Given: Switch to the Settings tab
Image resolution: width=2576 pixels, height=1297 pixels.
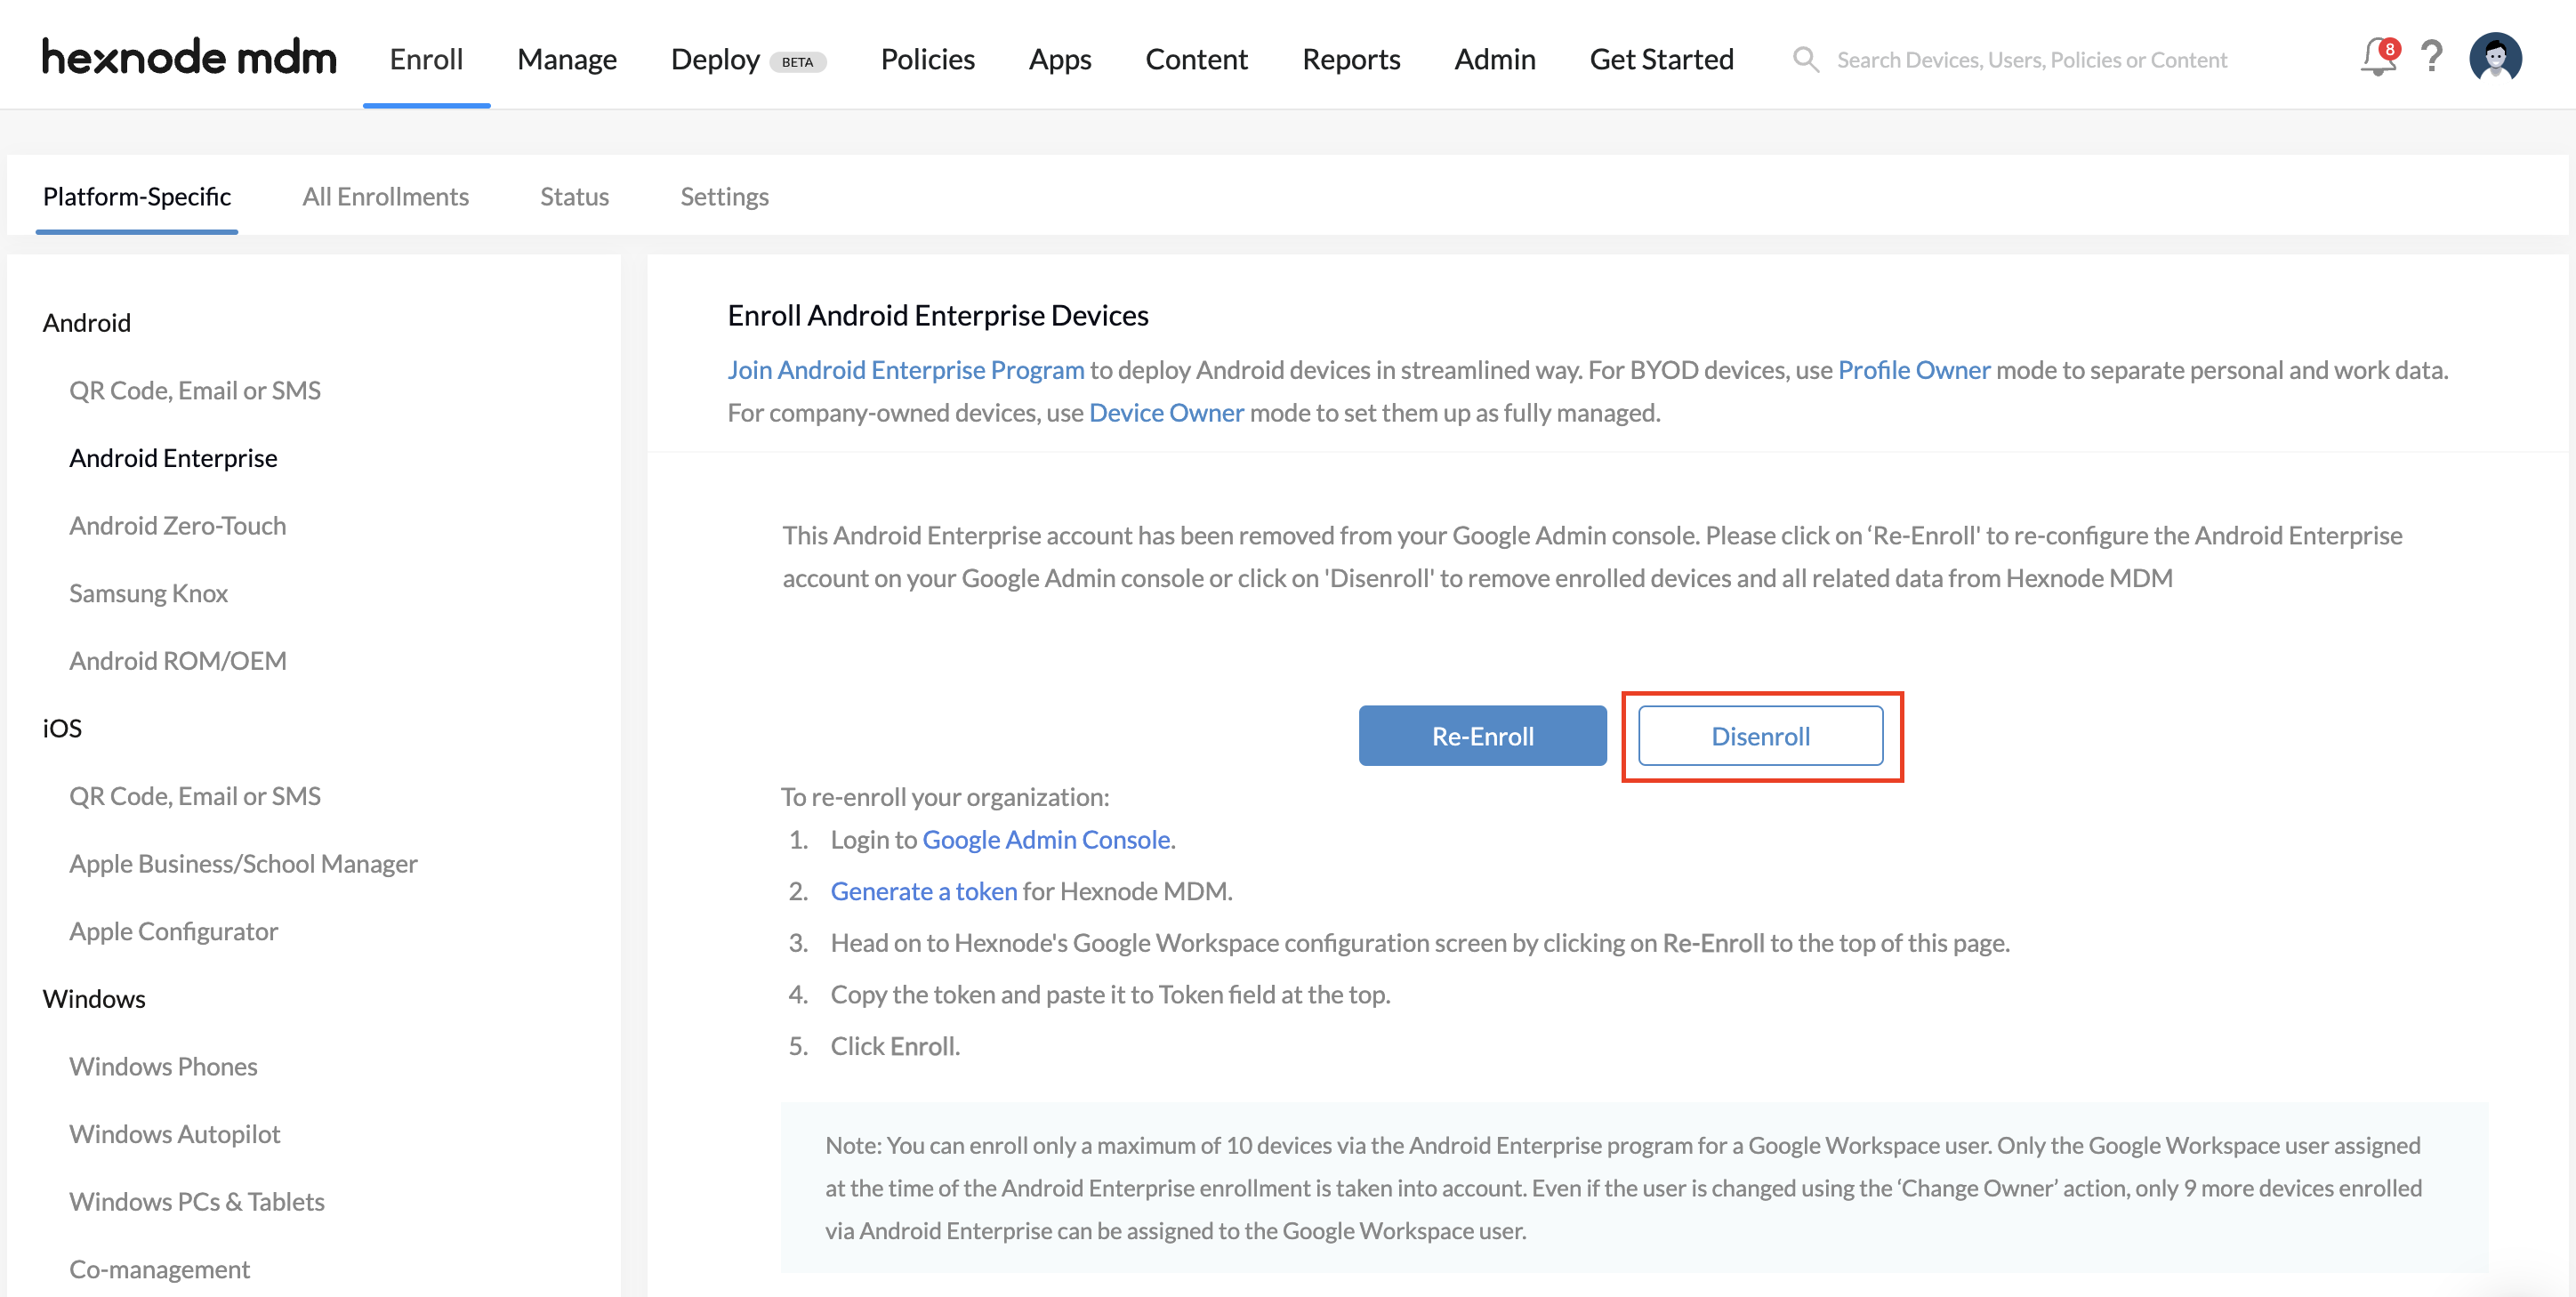Looking at the screenshot, I should [725, 196].
